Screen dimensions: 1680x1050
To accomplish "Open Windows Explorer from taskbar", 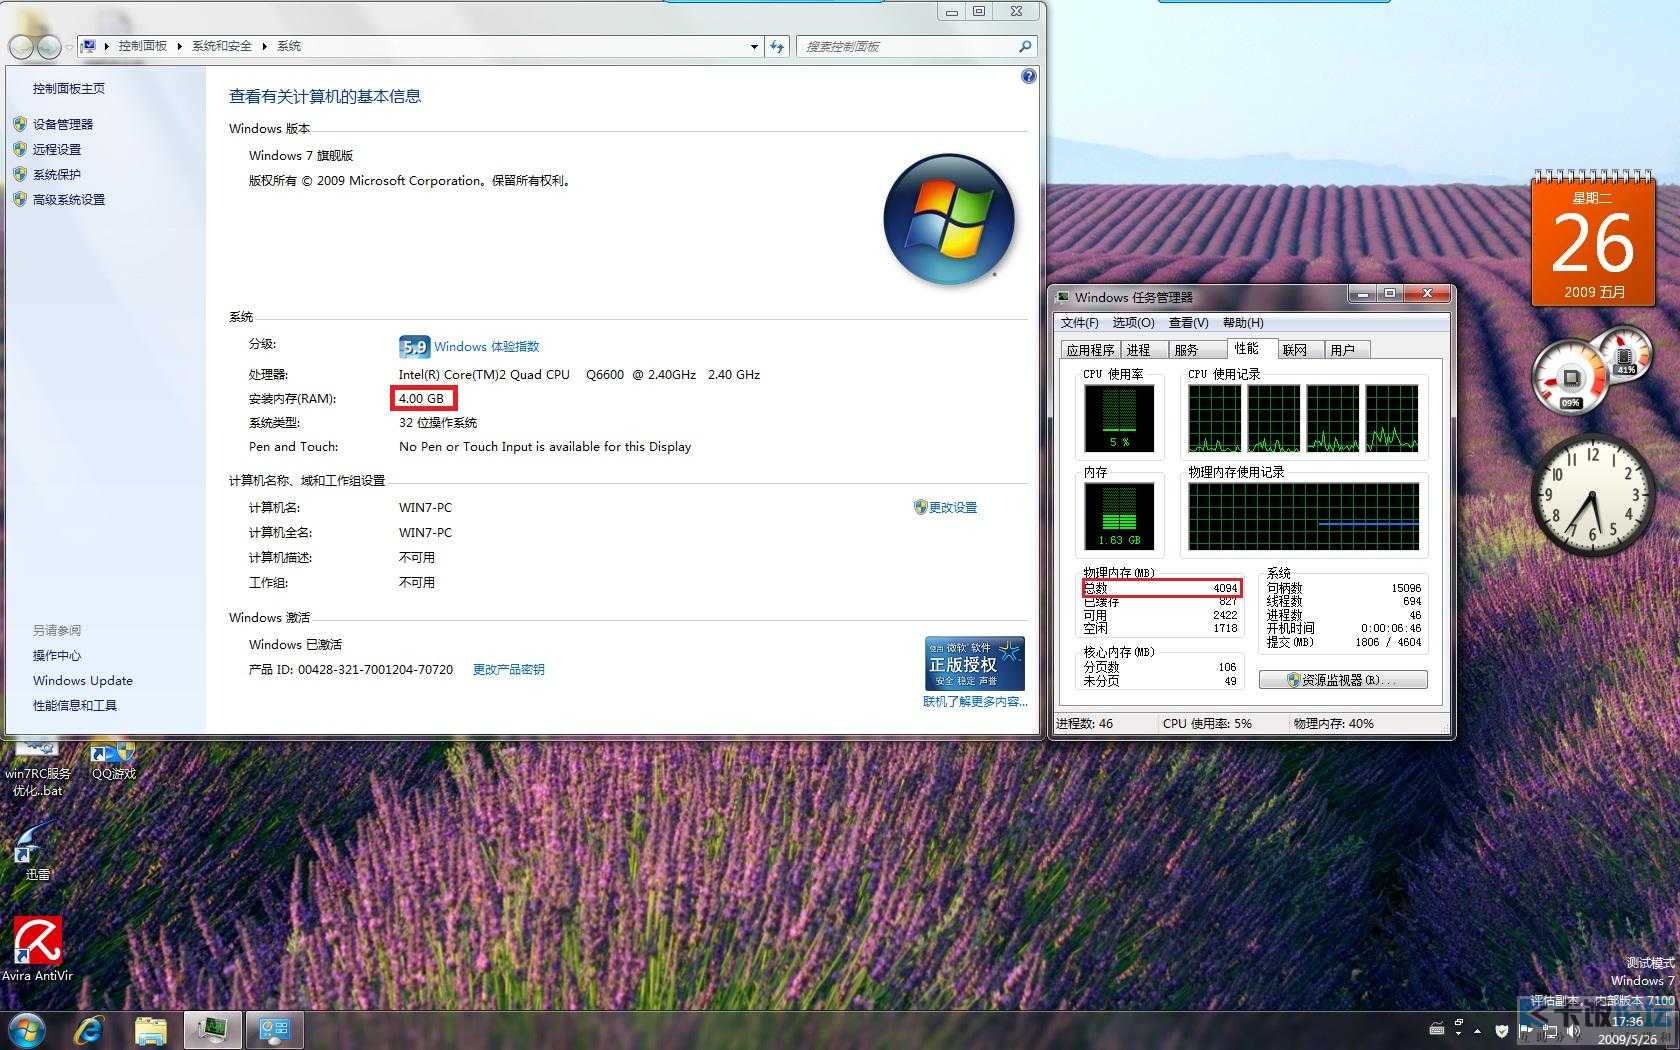I will point(150,1030).
